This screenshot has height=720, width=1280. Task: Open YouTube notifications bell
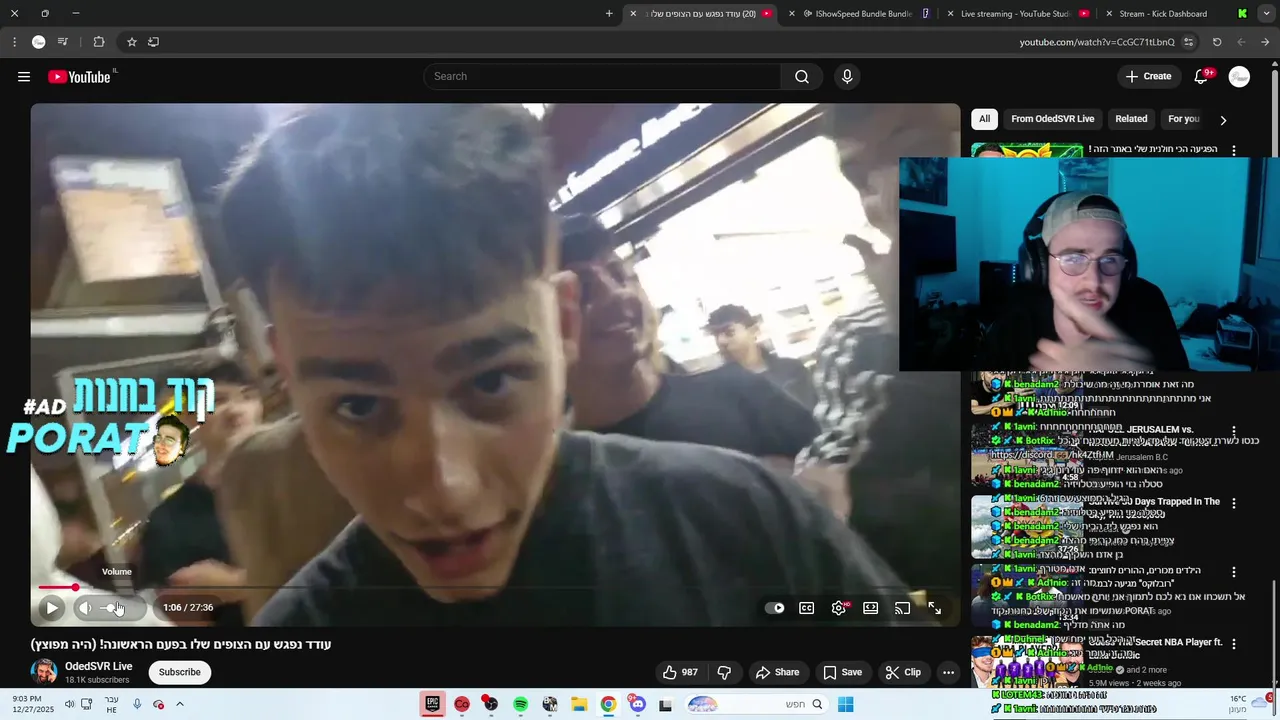(x=1202, y=77)
